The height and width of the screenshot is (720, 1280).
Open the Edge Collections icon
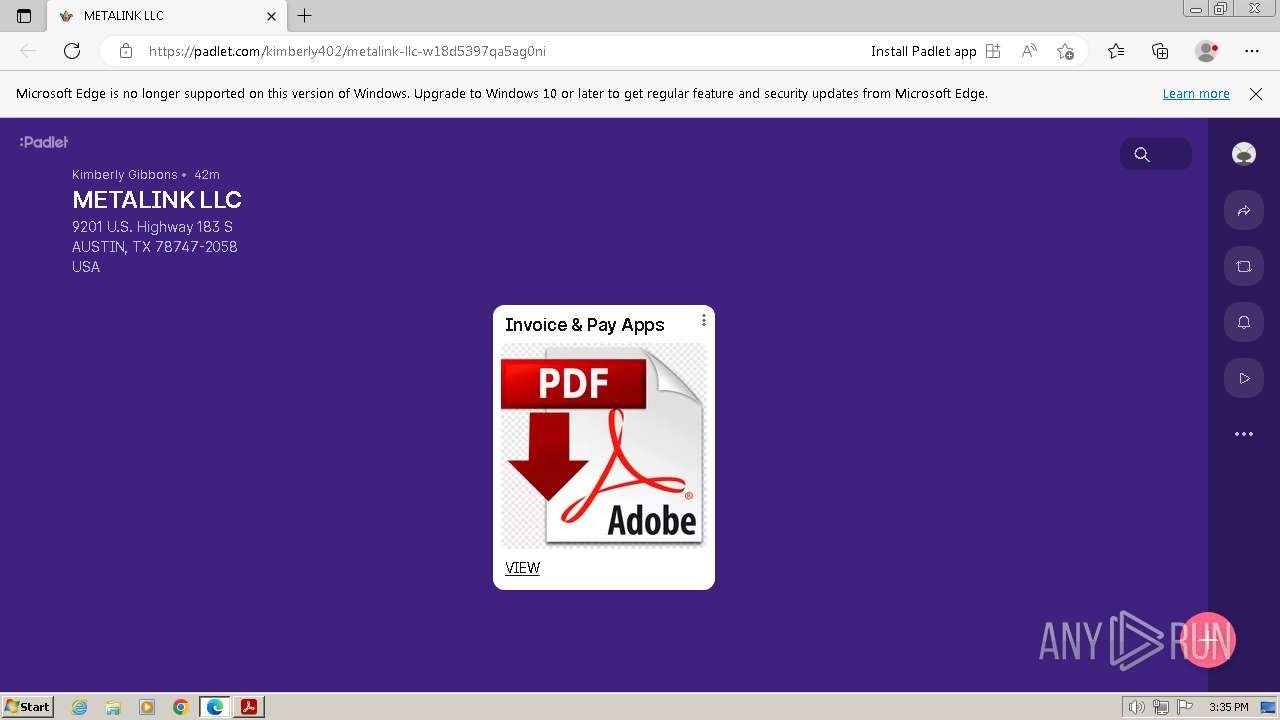click(1160, 51)
